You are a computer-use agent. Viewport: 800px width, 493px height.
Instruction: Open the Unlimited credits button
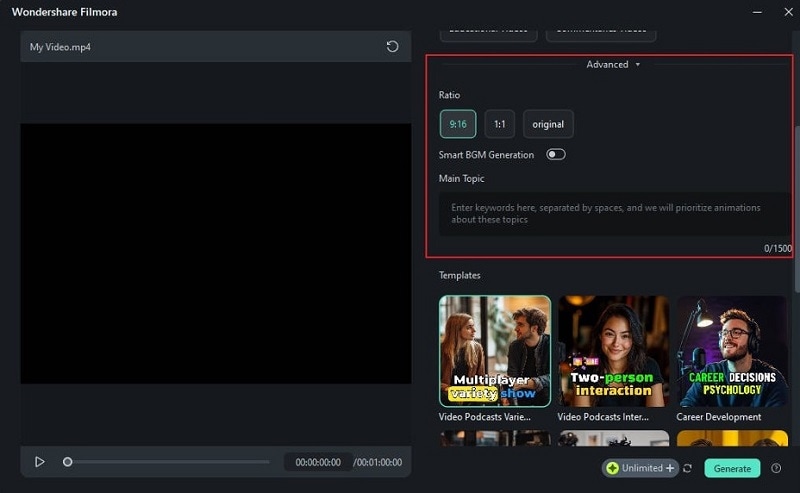640,468
